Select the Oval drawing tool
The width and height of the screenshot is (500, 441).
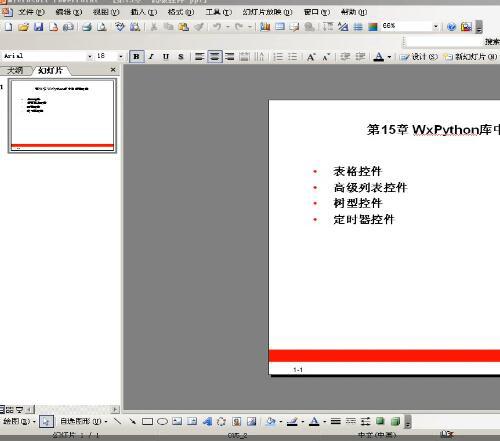[x=162, y=422]
